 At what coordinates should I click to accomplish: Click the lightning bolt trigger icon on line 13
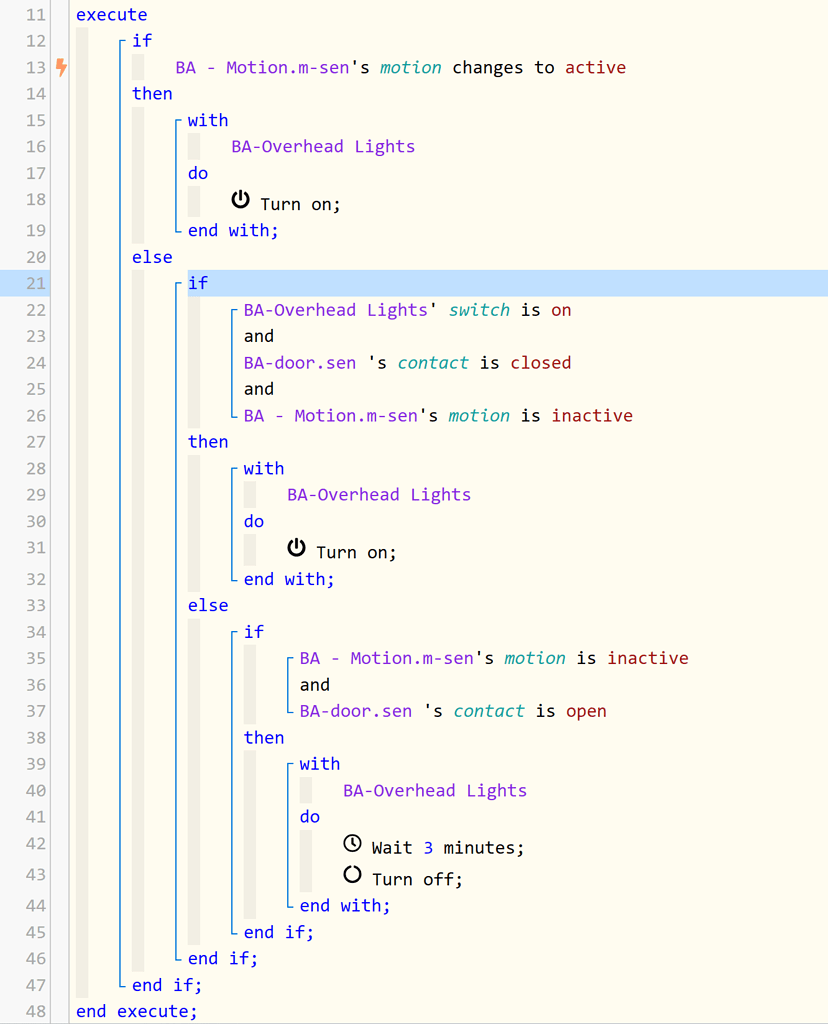(61, 67)
